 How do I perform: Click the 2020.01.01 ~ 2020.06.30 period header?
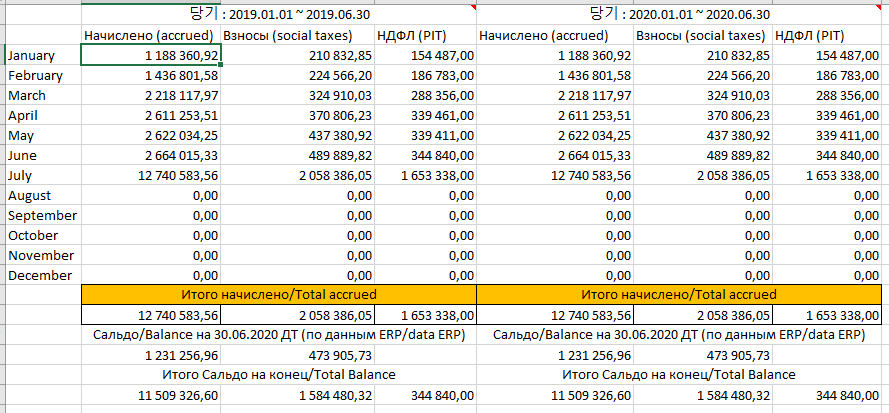point(680,15)
